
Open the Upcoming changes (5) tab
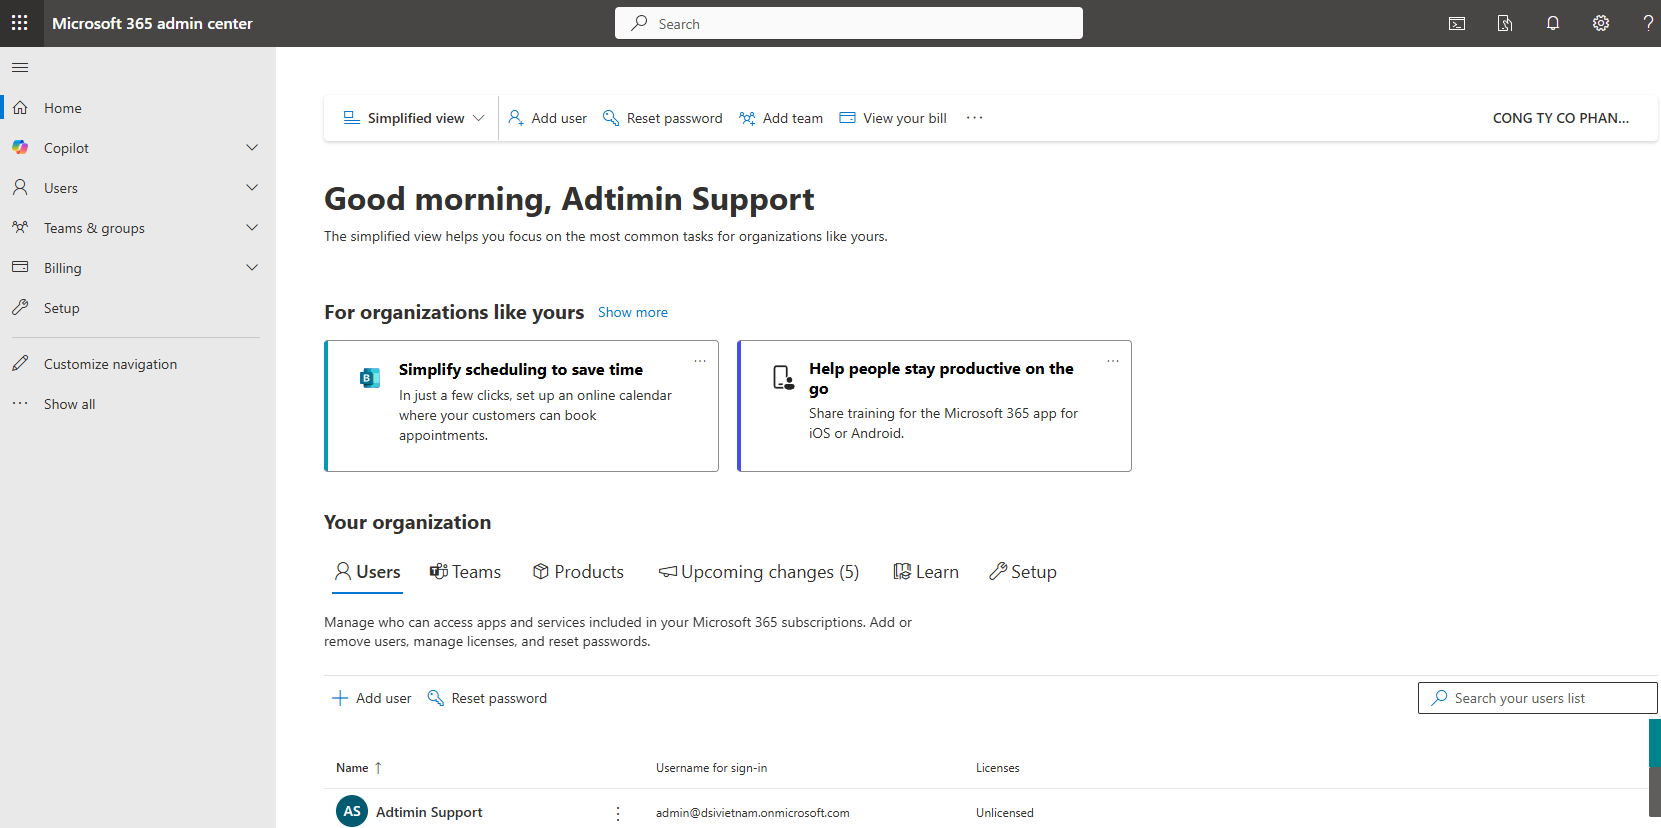coord(758,572)
